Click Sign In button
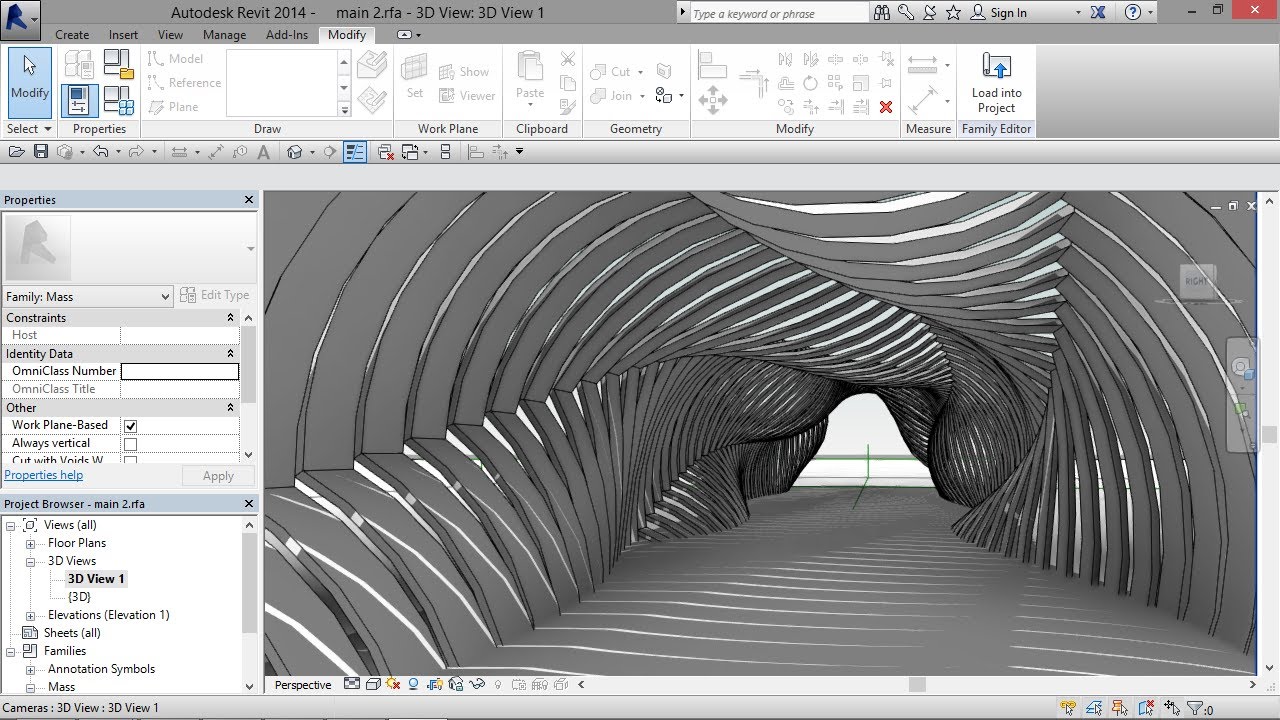The height and width of the screenshot is (720, 1280). coord(1008,13)
